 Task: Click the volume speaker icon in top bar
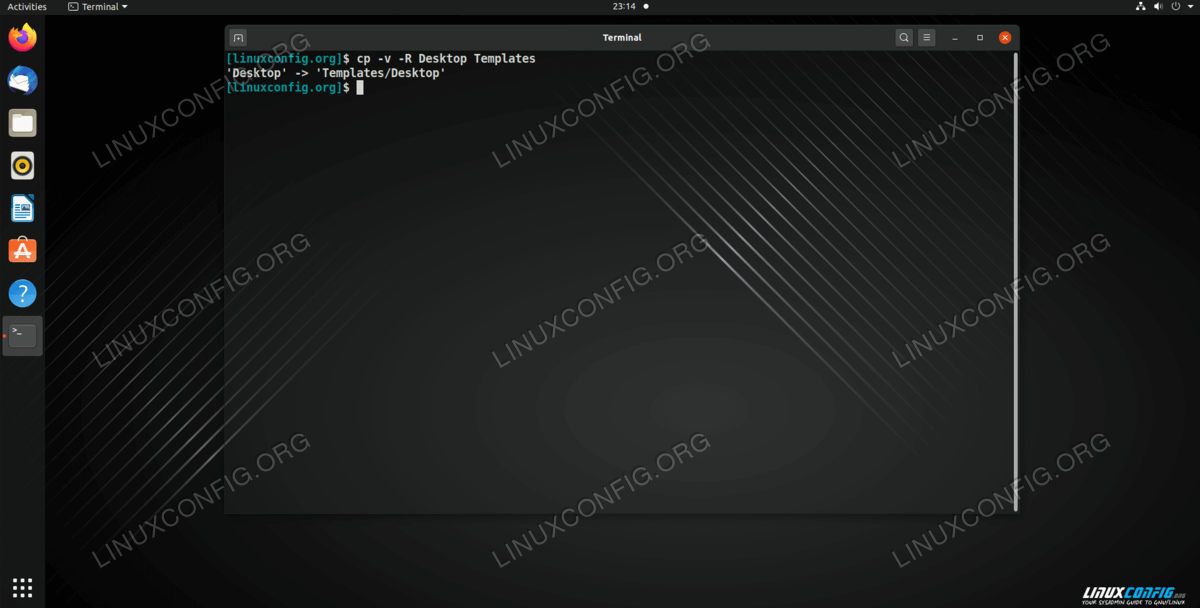pyautogui.click(x=1158, y=7)
